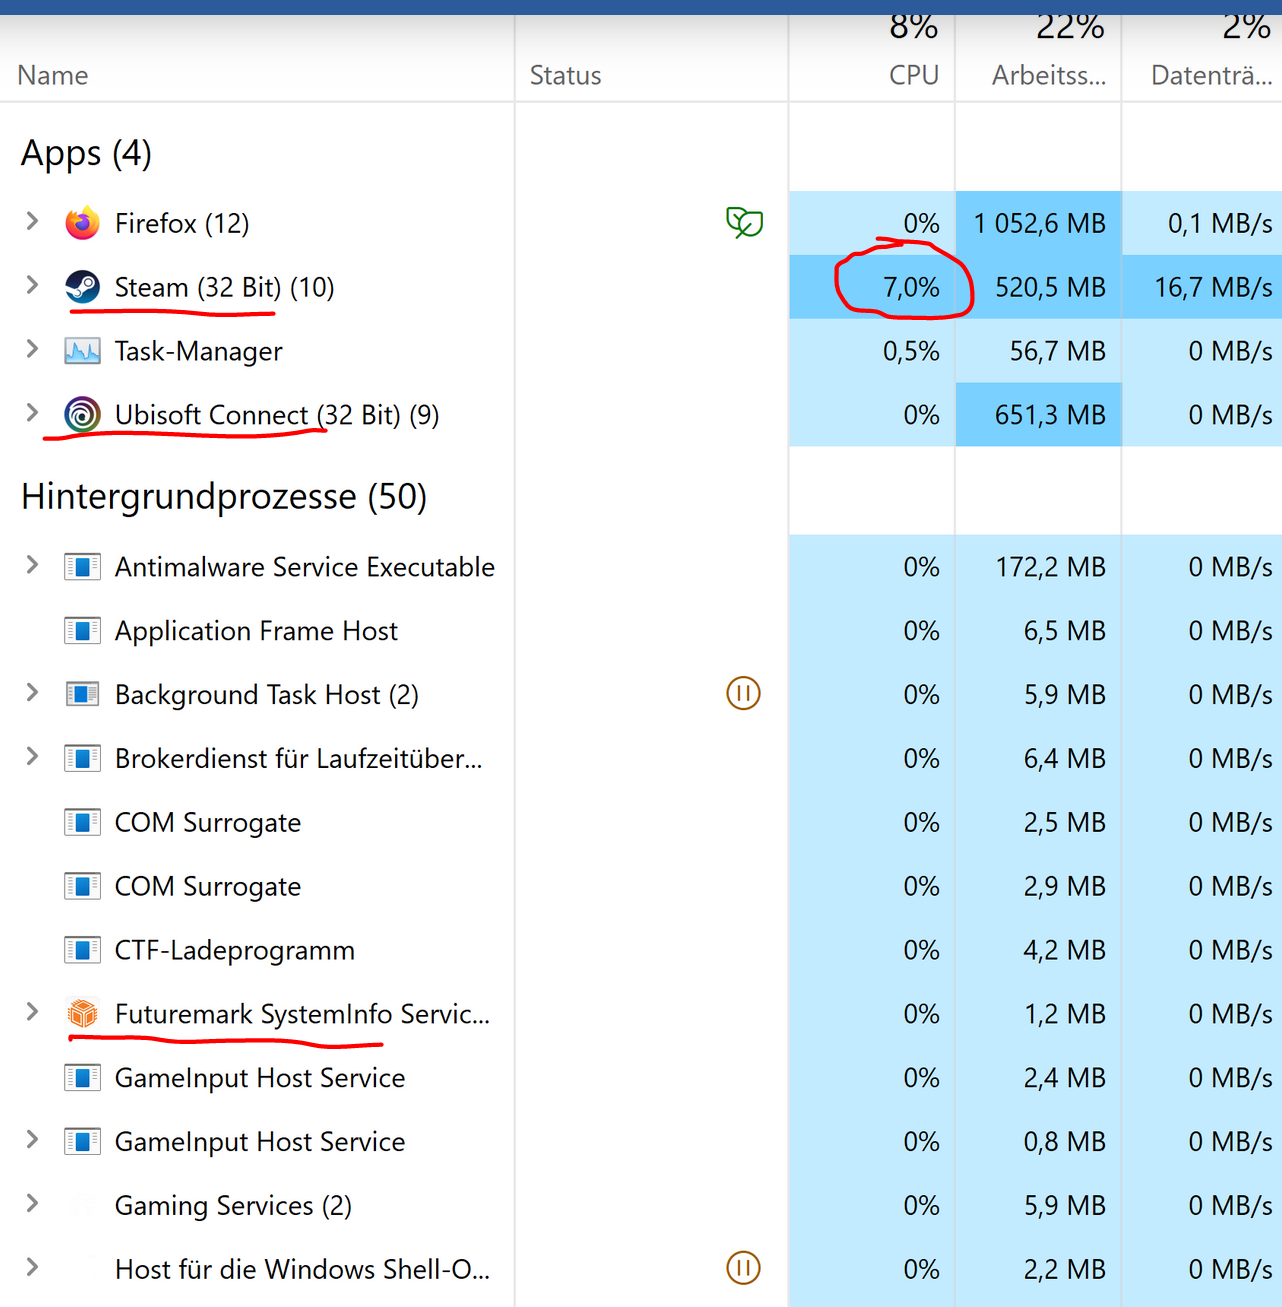Image resolution: width=1282 pixels, height=1307 pixels.
Task: Select the Background Task Host (2) row
Action: (267, 694)
